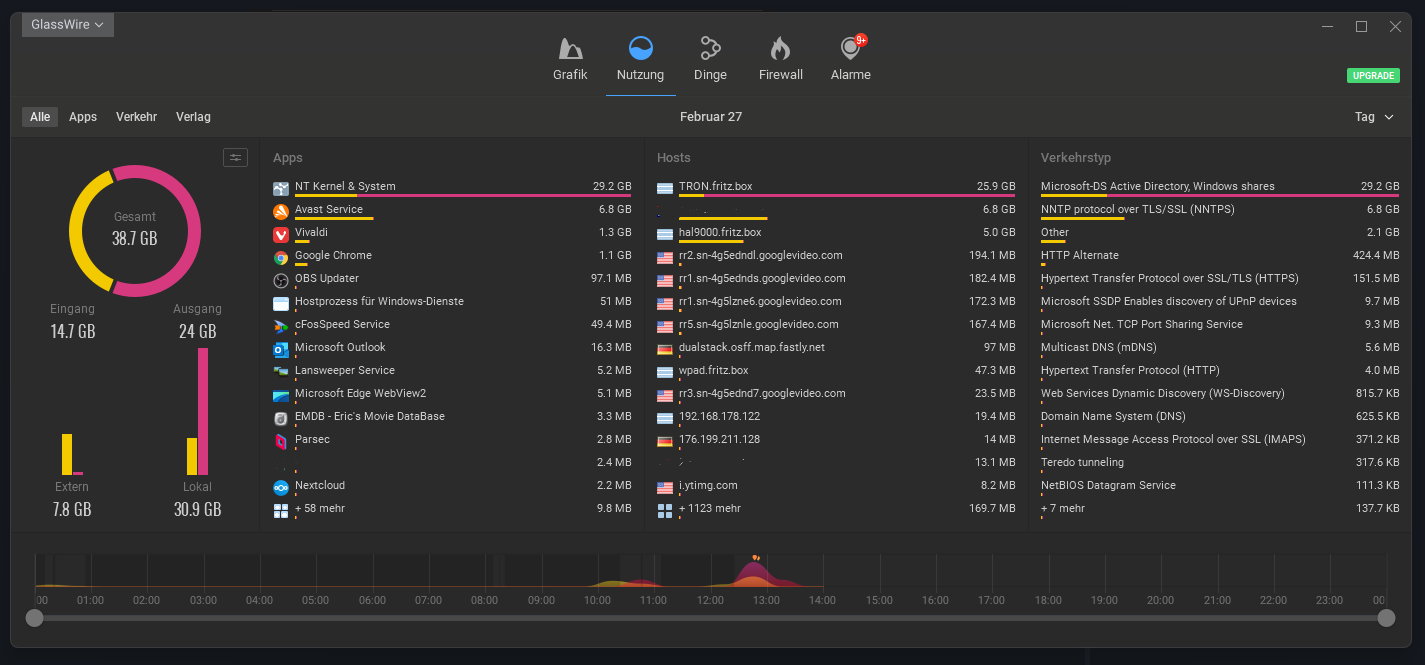Select the Multicast DNS (mDNS) row
Viewport: 1425px width, 665px height.
click(1220, 348)
